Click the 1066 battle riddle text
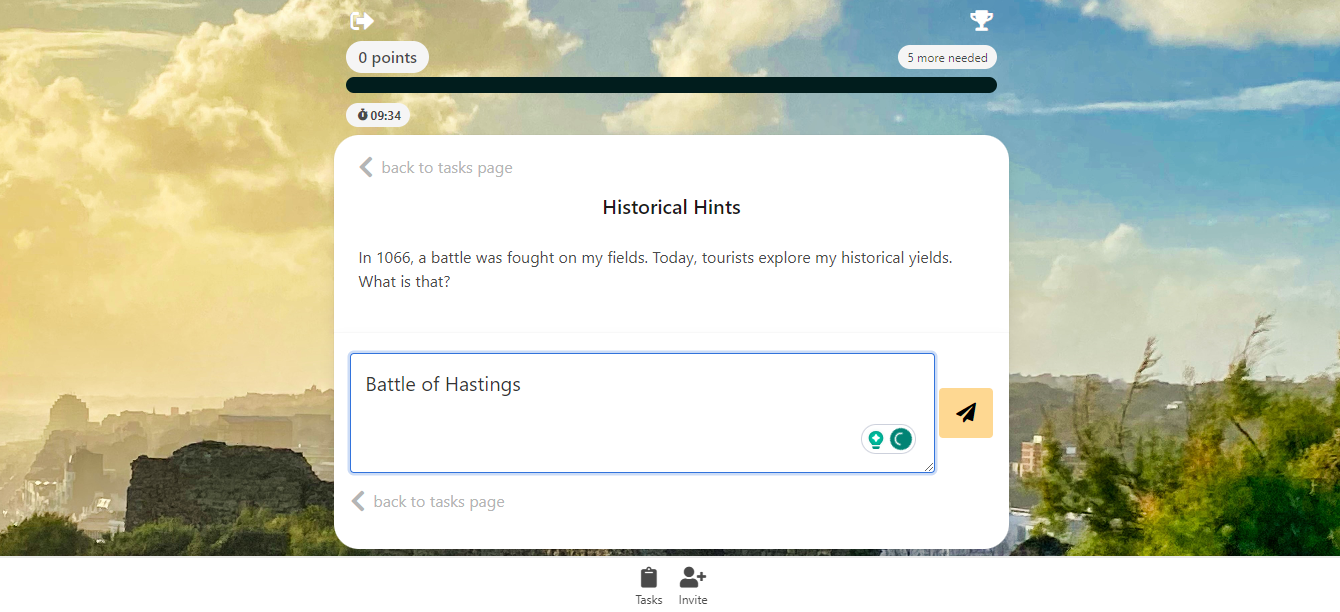Image resolution: width=1340 pixels, height=612 pixels. tap(655, 270)
